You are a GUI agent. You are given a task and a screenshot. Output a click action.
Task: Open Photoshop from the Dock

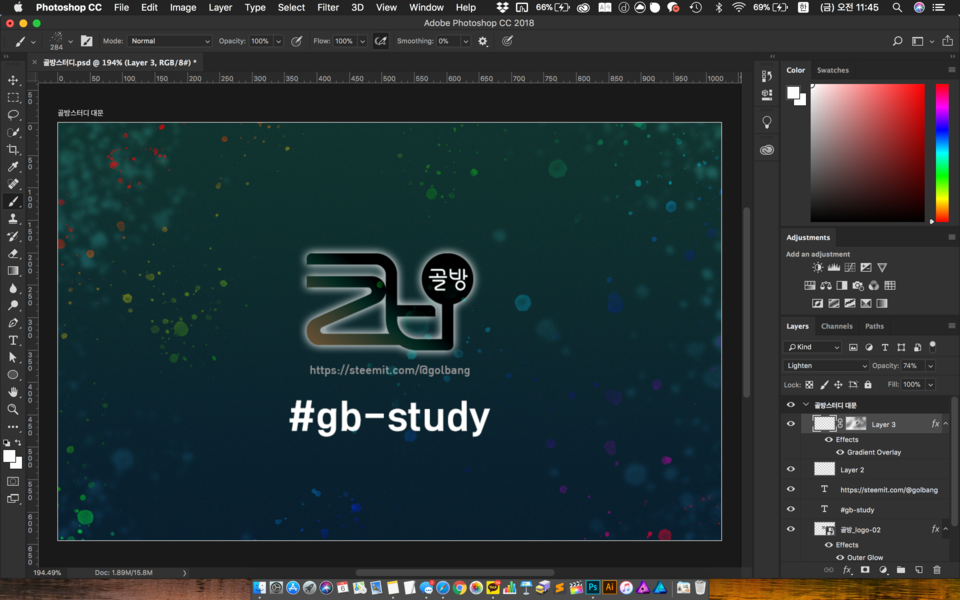[592, 588]
